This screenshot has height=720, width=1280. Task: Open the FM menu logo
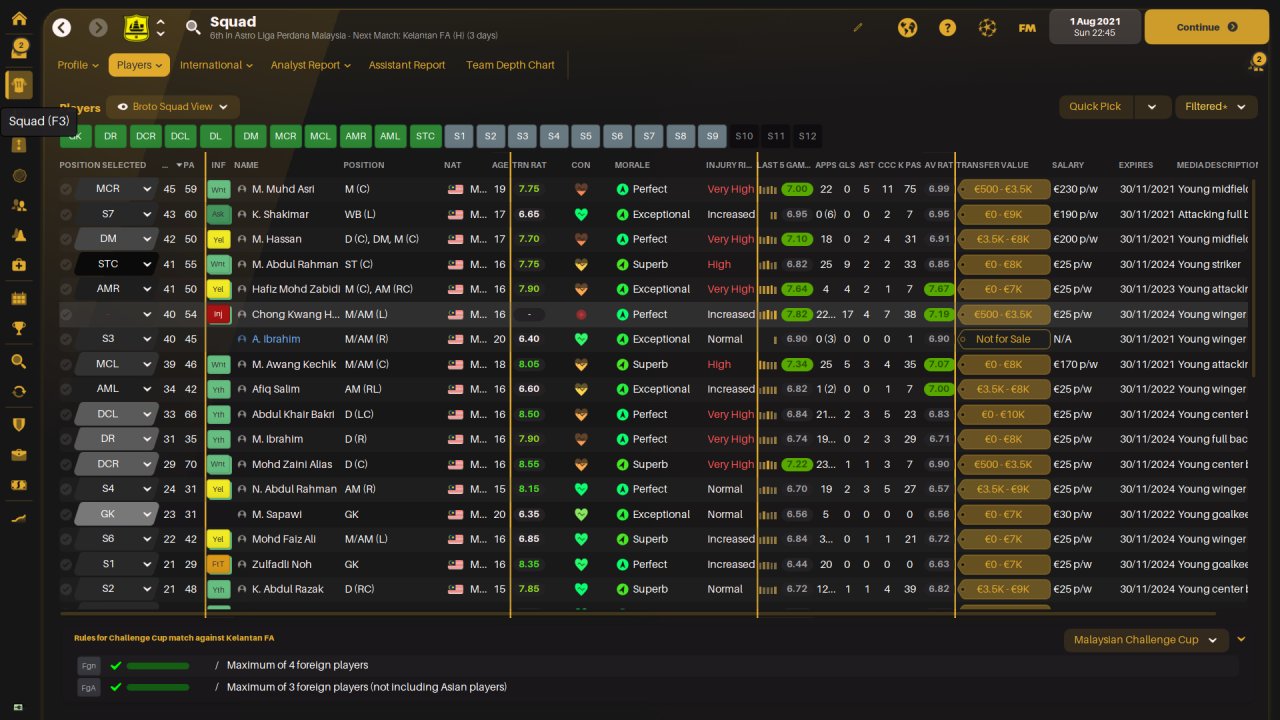(1027, 28)
